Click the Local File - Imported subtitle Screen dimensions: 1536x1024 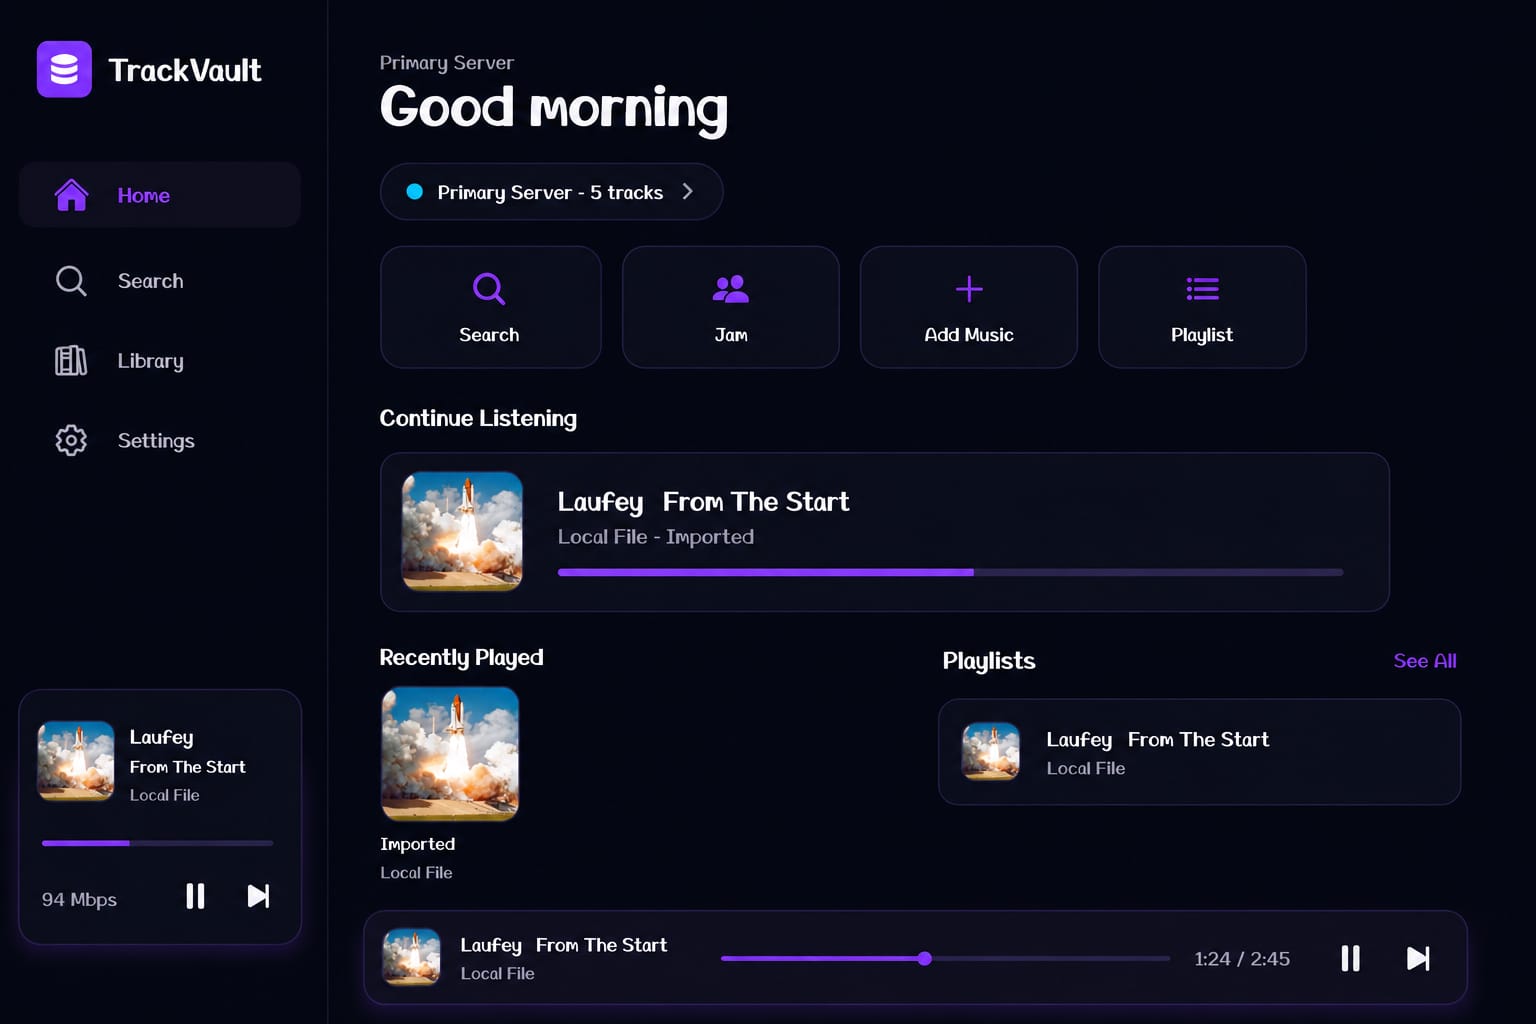[x=656, y=537]
